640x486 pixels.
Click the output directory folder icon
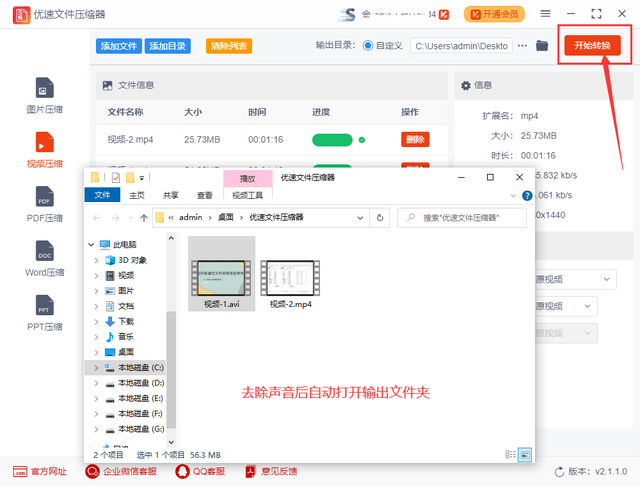click(542, 46)
